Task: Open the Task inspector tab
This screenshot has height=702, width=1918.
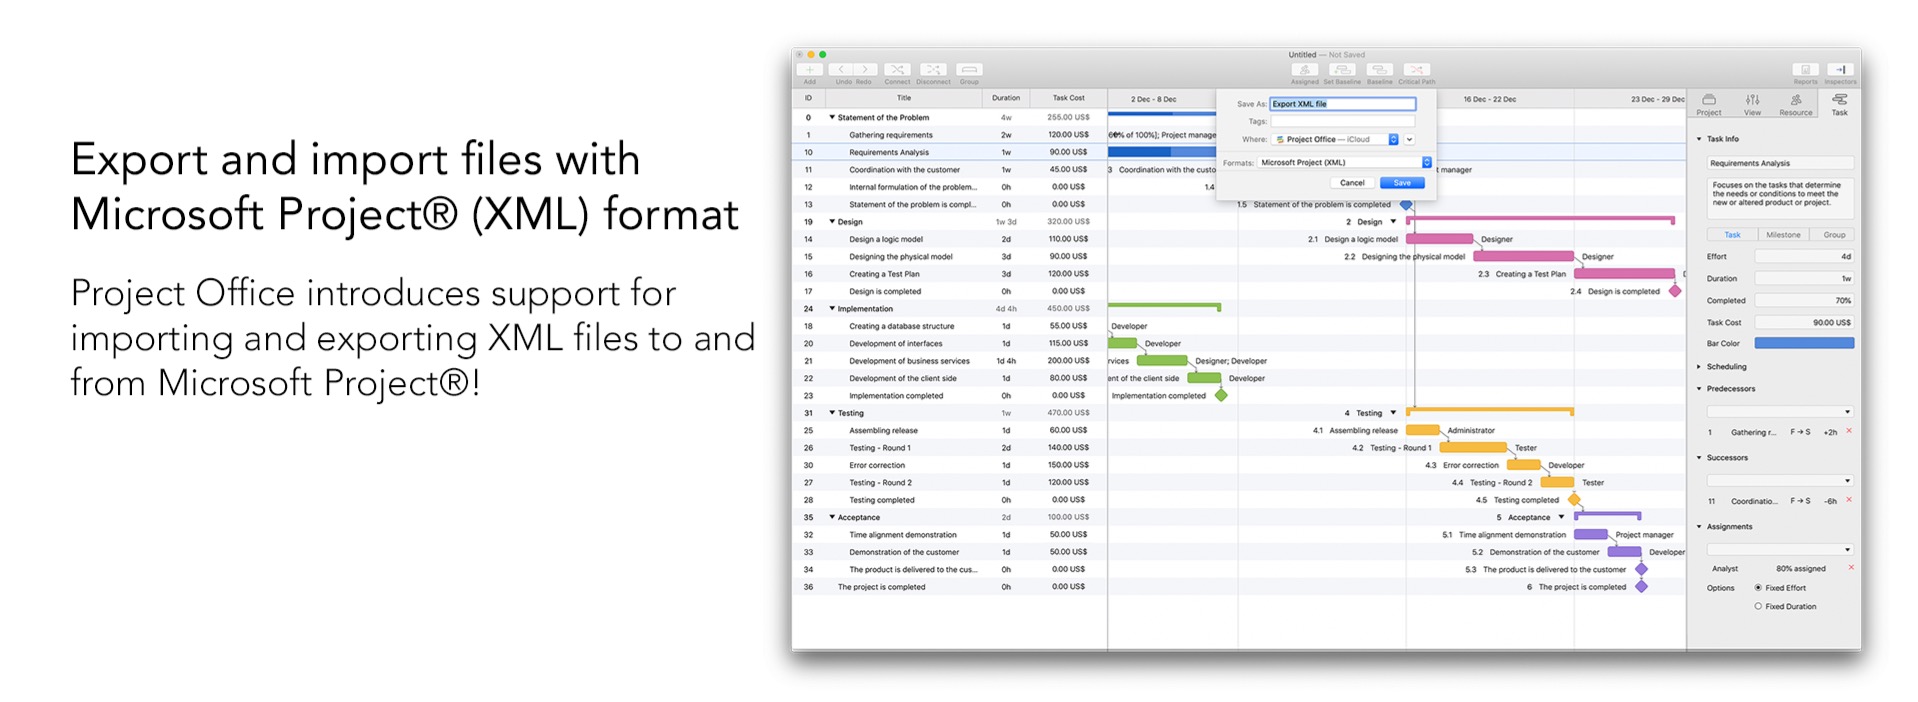Action: point(1839,104)
